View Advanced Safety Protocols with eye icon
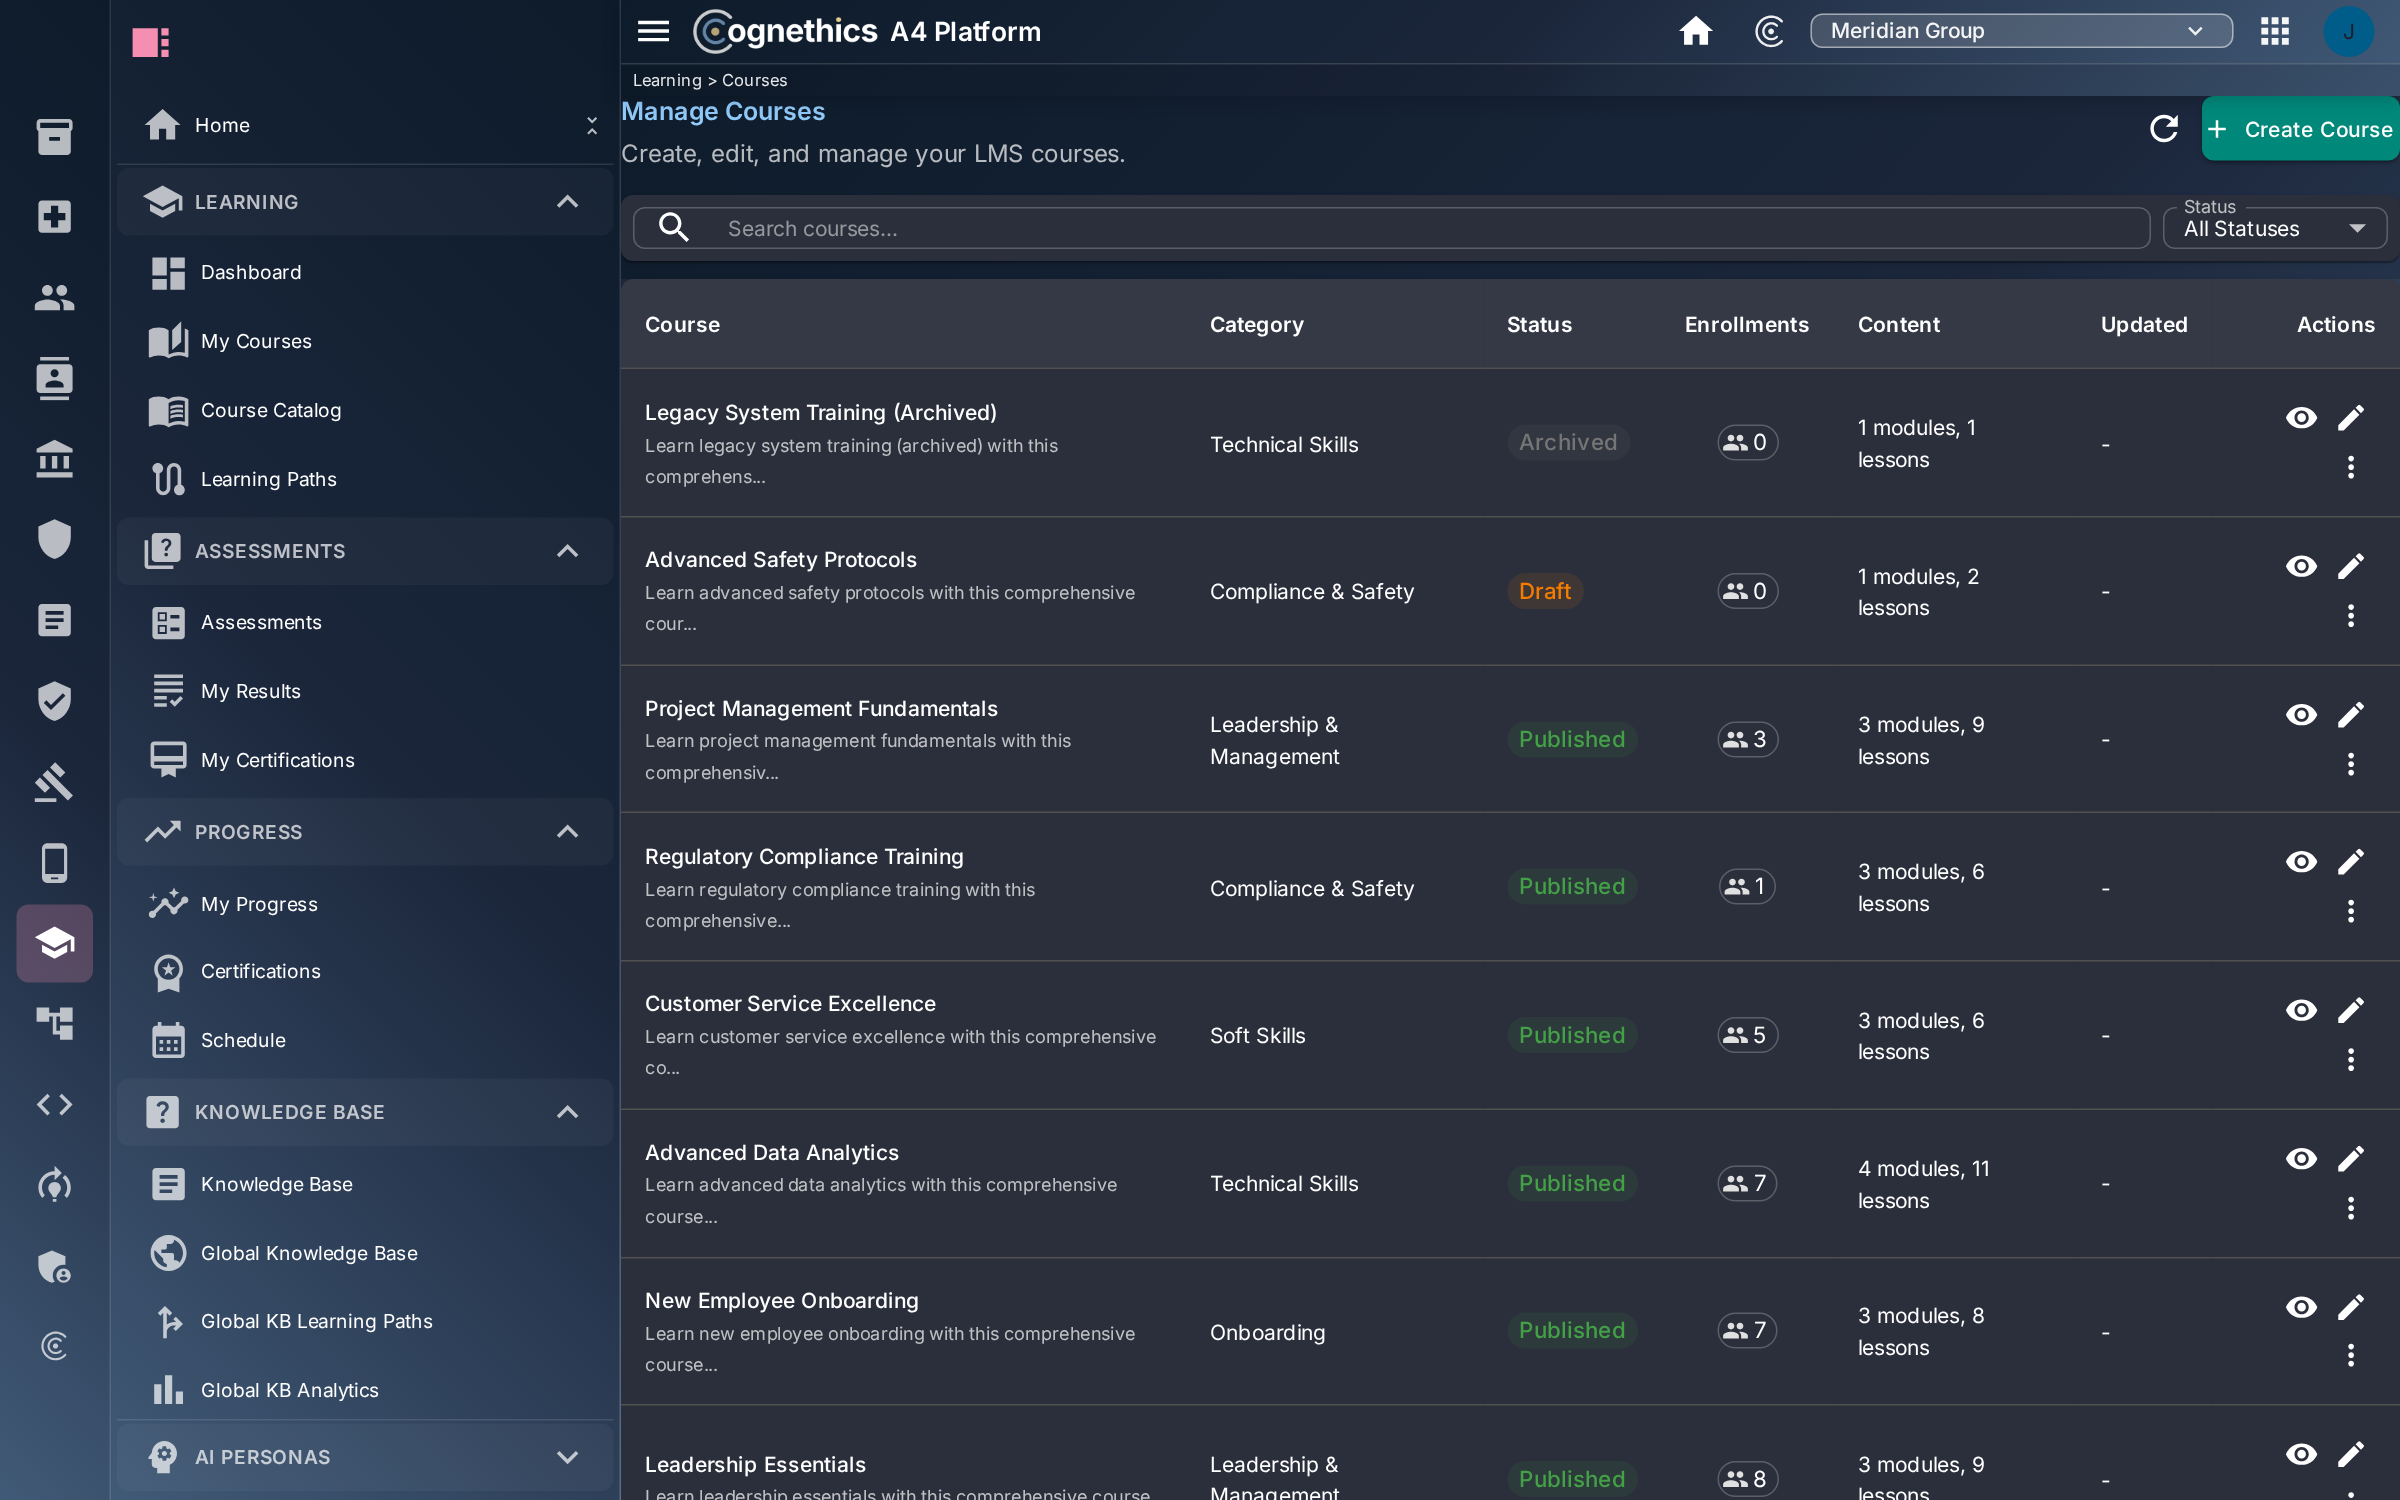 [x=2301, y=566]
